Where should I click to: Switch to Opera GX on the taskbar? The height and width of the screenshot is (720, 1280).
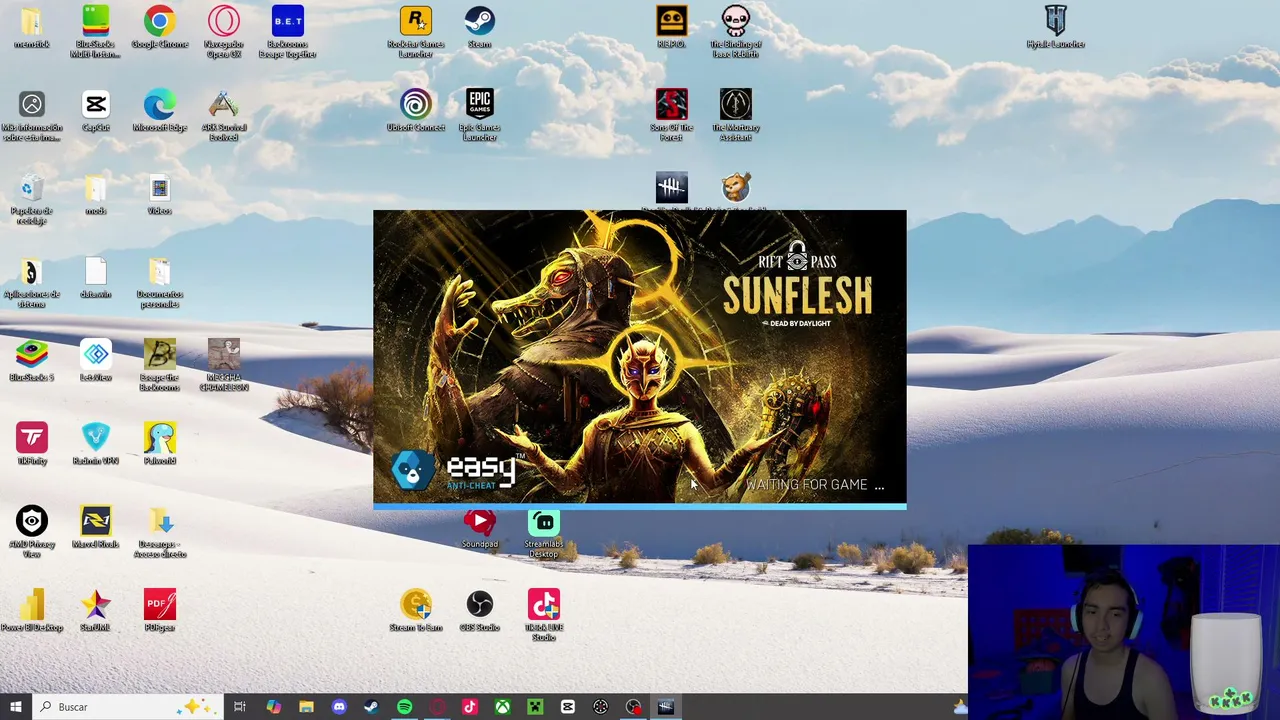coord(437,707)
